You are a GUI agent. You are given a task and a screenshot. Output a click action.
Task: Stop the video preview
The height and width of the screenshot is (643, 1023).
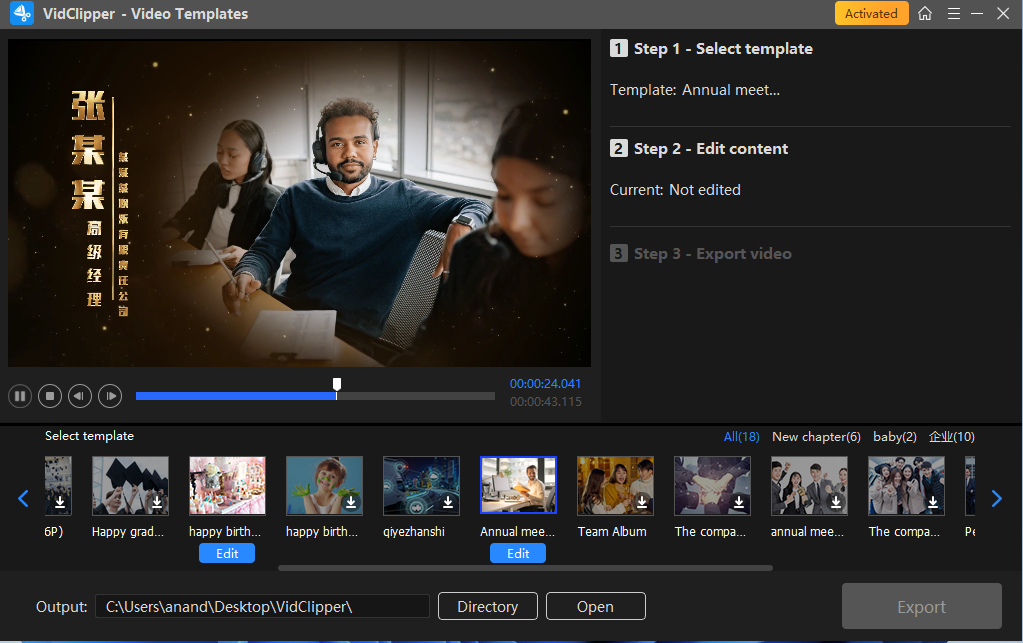[49, 396]
